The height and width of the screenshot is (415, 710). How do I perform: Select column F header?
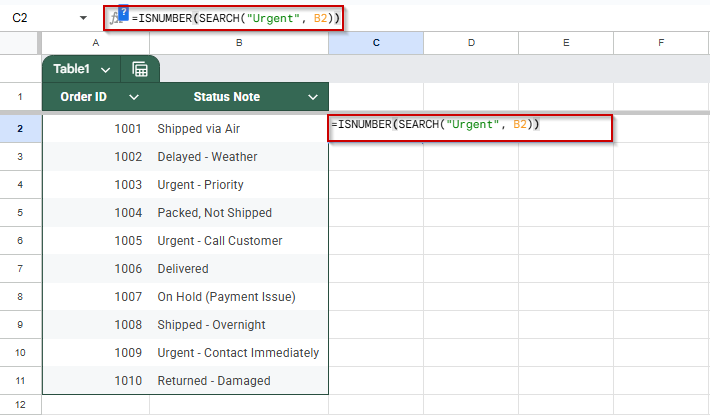[661, 43]
